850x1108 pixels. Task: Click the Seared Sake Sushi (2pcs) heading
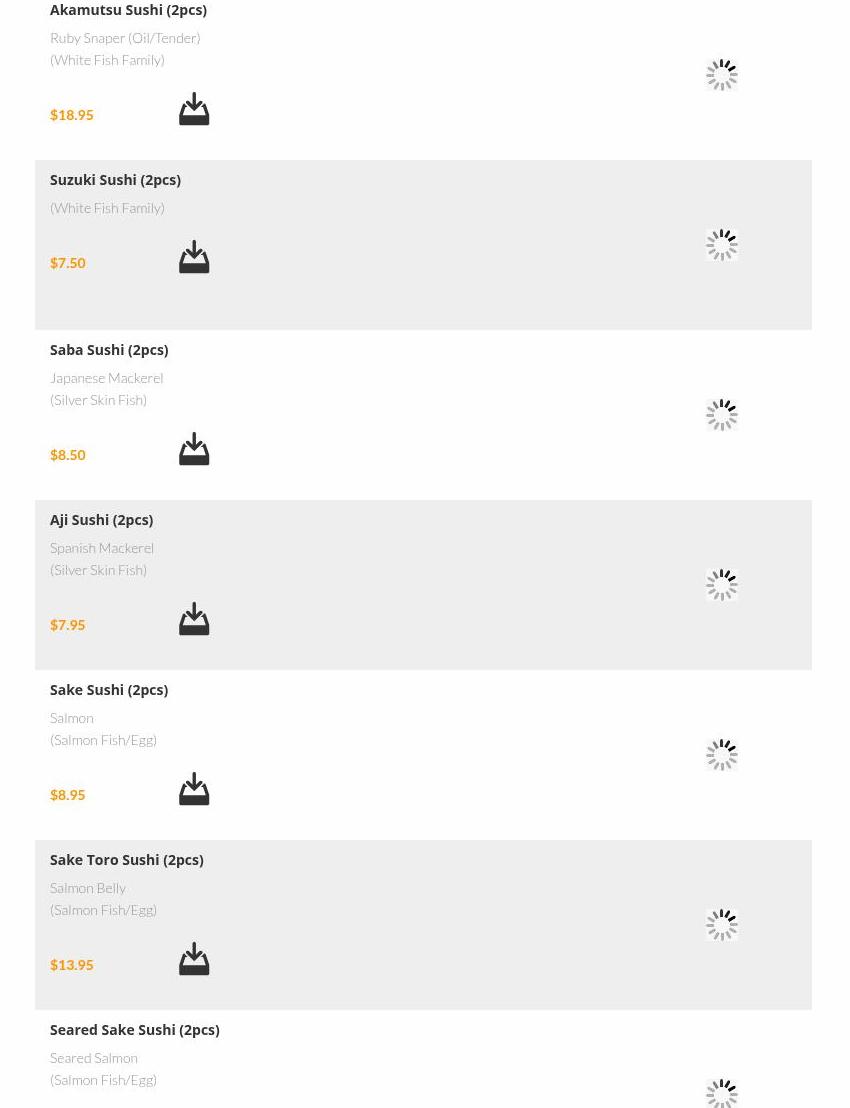(x=134, y=1030)
